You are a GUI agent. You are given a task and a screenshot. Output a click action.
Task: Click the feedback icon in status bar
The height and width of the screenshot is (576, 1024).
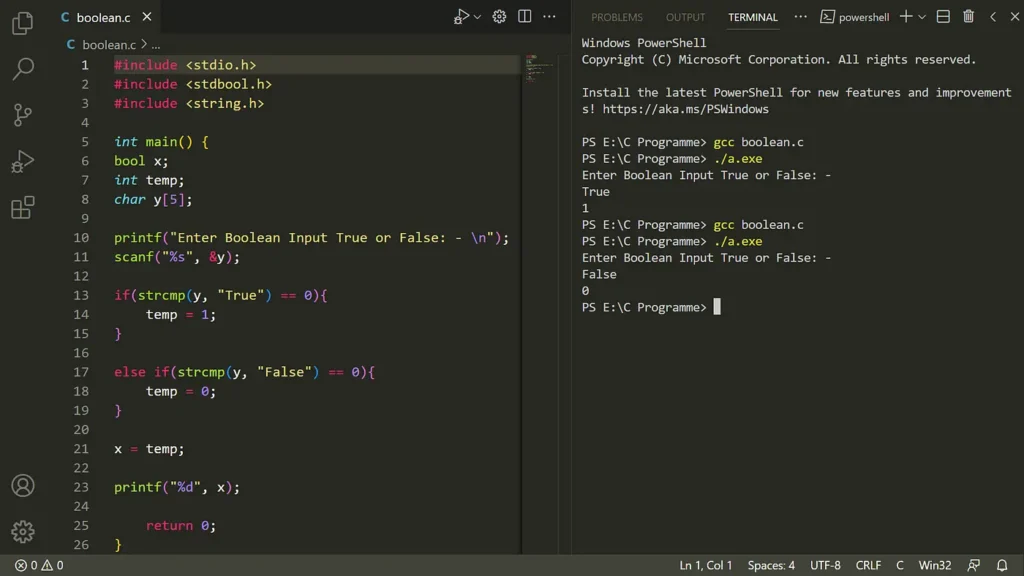[974, 565]
